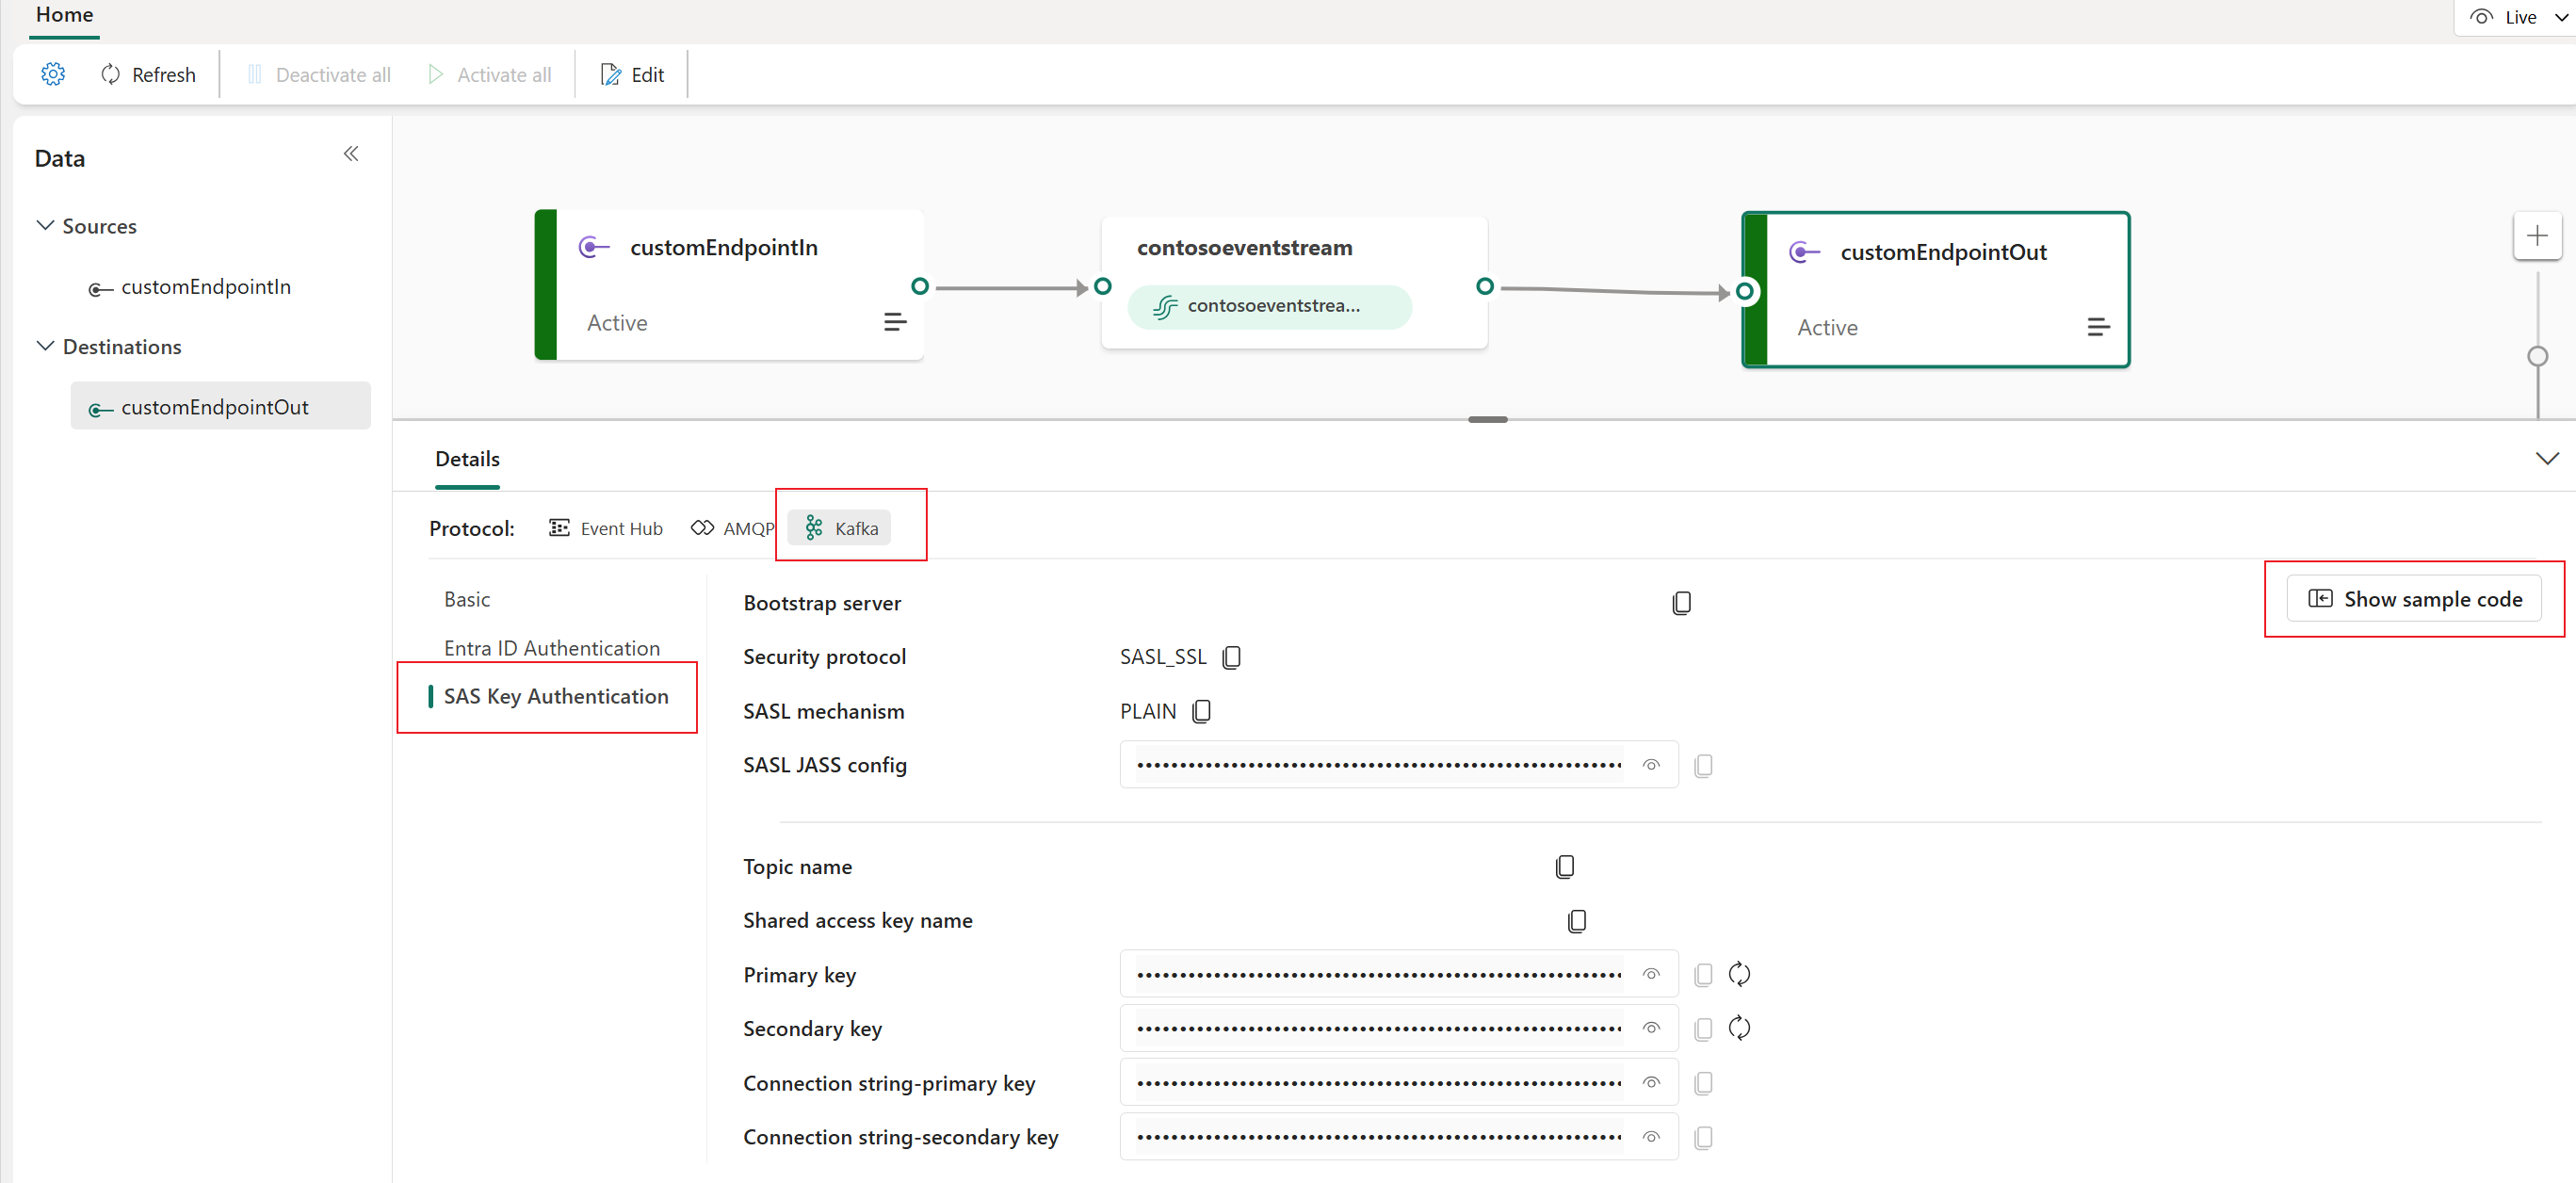
Task: Toggle visibility of SASL JASS config
Action: (x=1651, y=764)
